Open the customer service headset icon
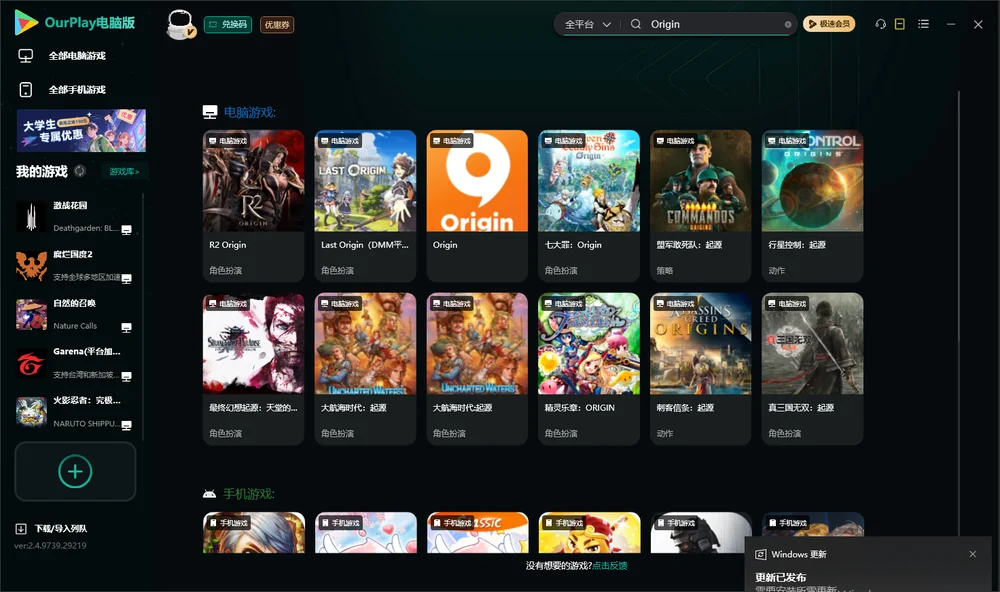The image size is (1000, 592). [880, 24]
